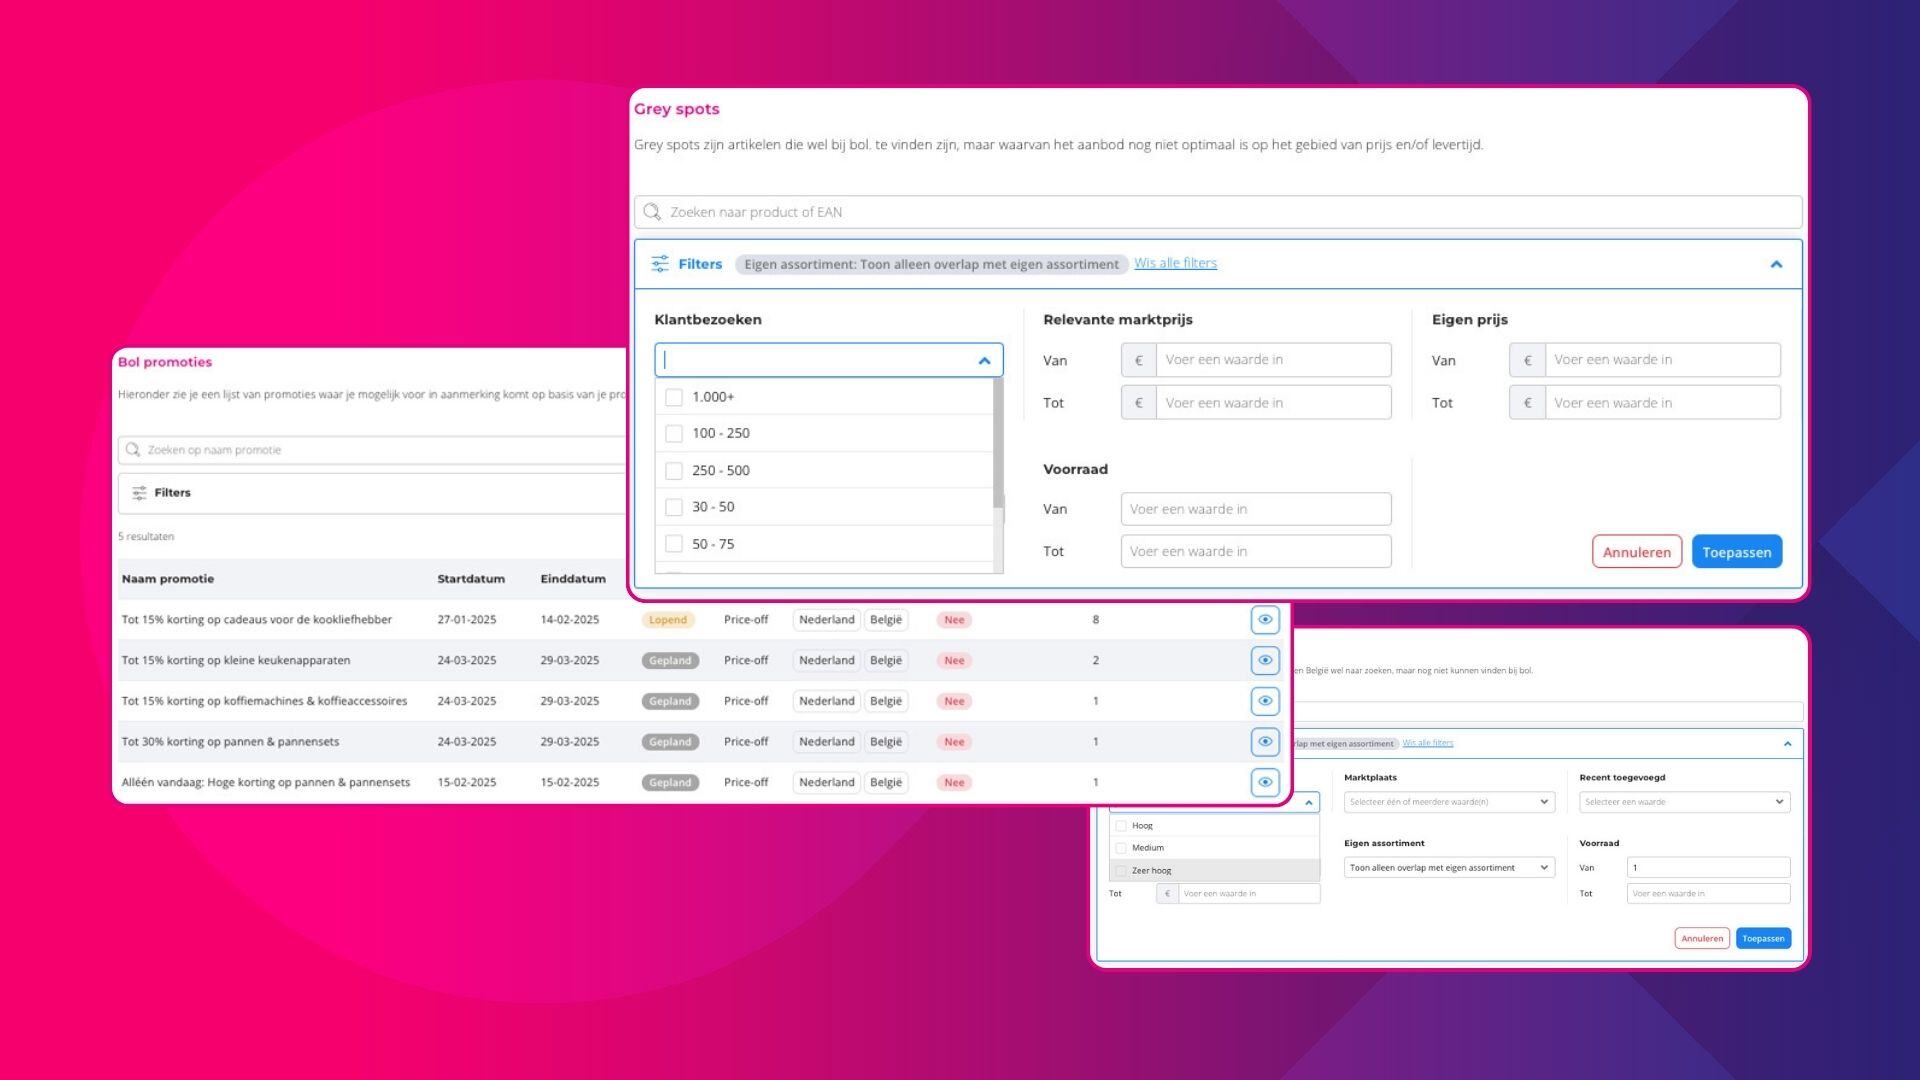Collapse the Grey spots Filters panel chevron

(x=1776, y=265)
